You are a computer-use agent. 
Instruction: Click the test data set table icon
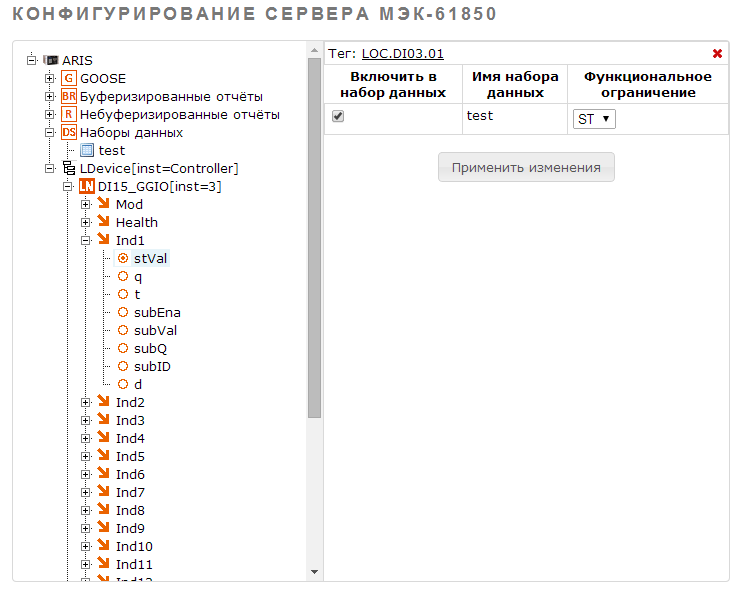[x=87, y=150]
